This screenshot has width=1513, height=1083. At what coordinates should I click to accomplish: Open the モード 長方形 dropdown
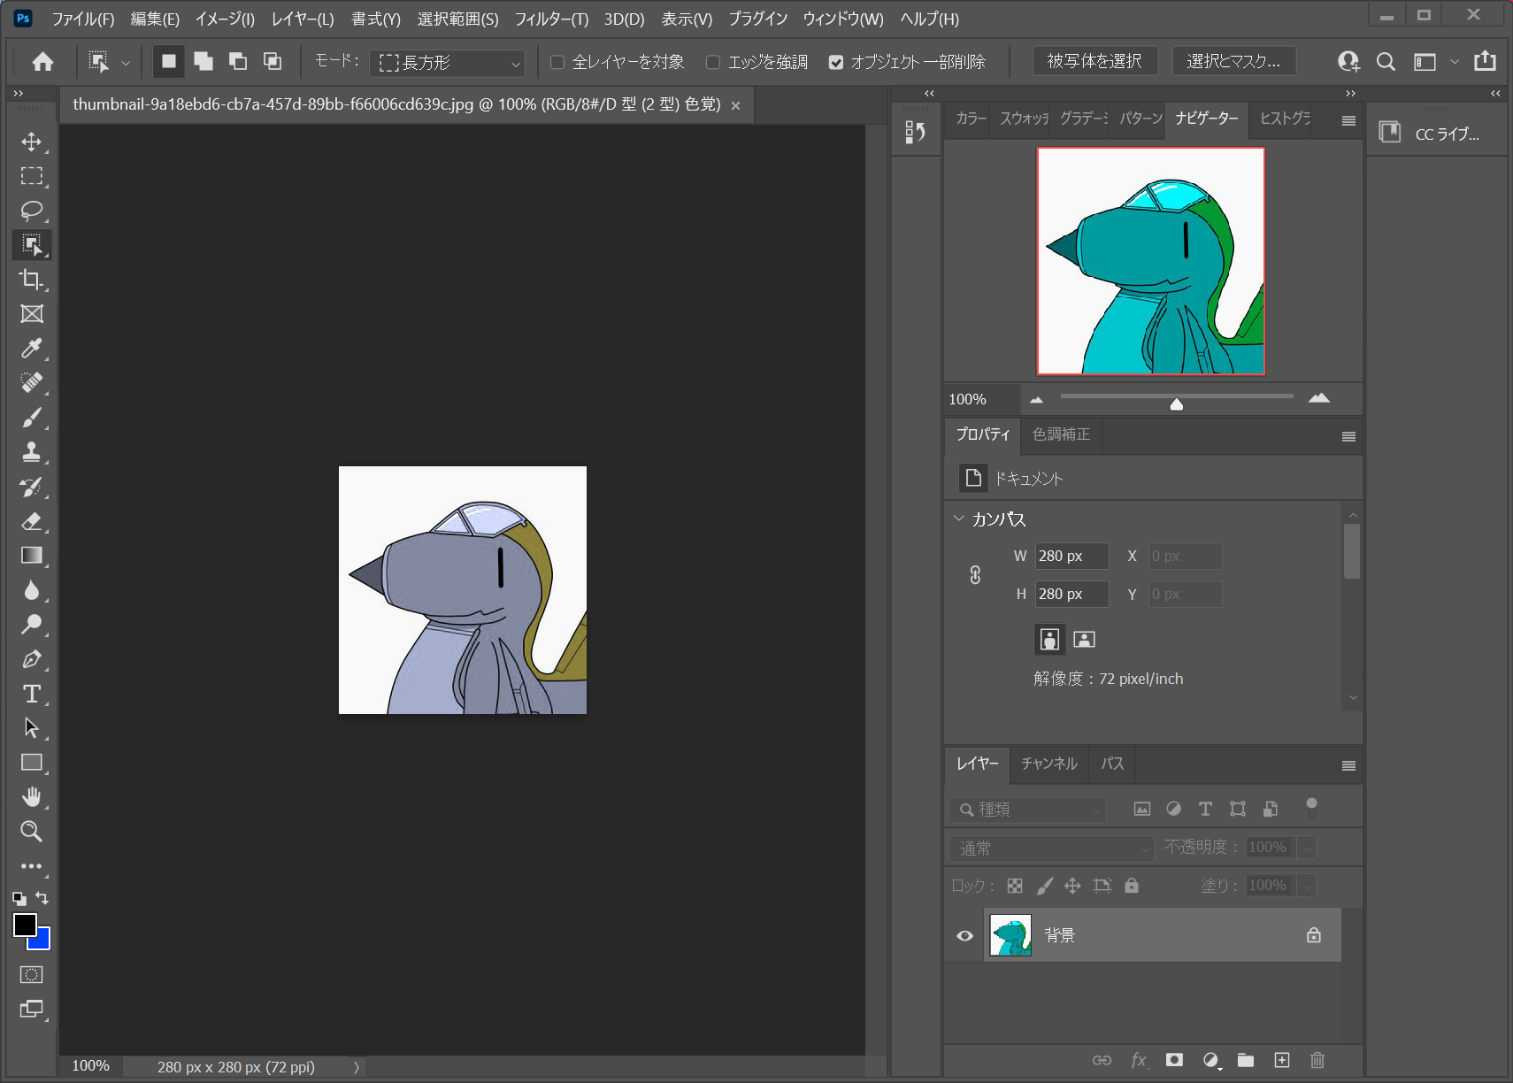(x=449, y=63)
